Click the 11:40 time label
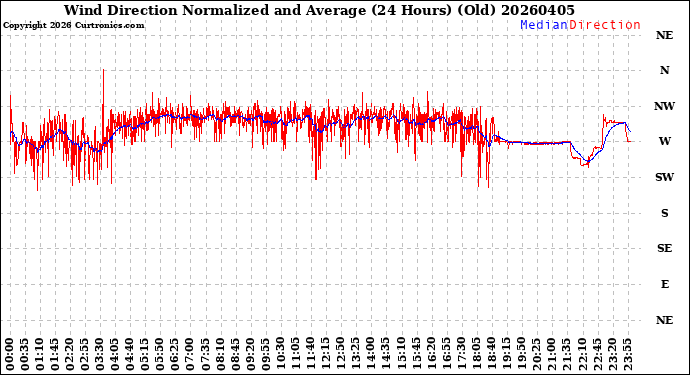 tap(311, 354)
